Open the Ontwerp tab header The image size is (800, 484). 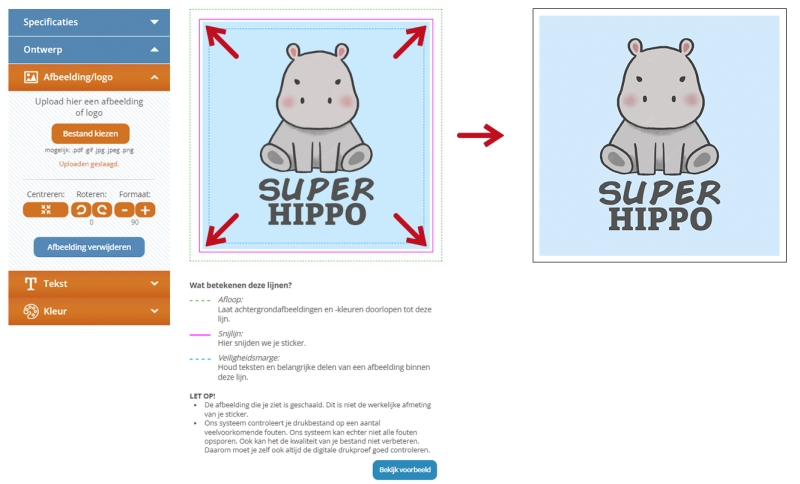coord(89,49)
